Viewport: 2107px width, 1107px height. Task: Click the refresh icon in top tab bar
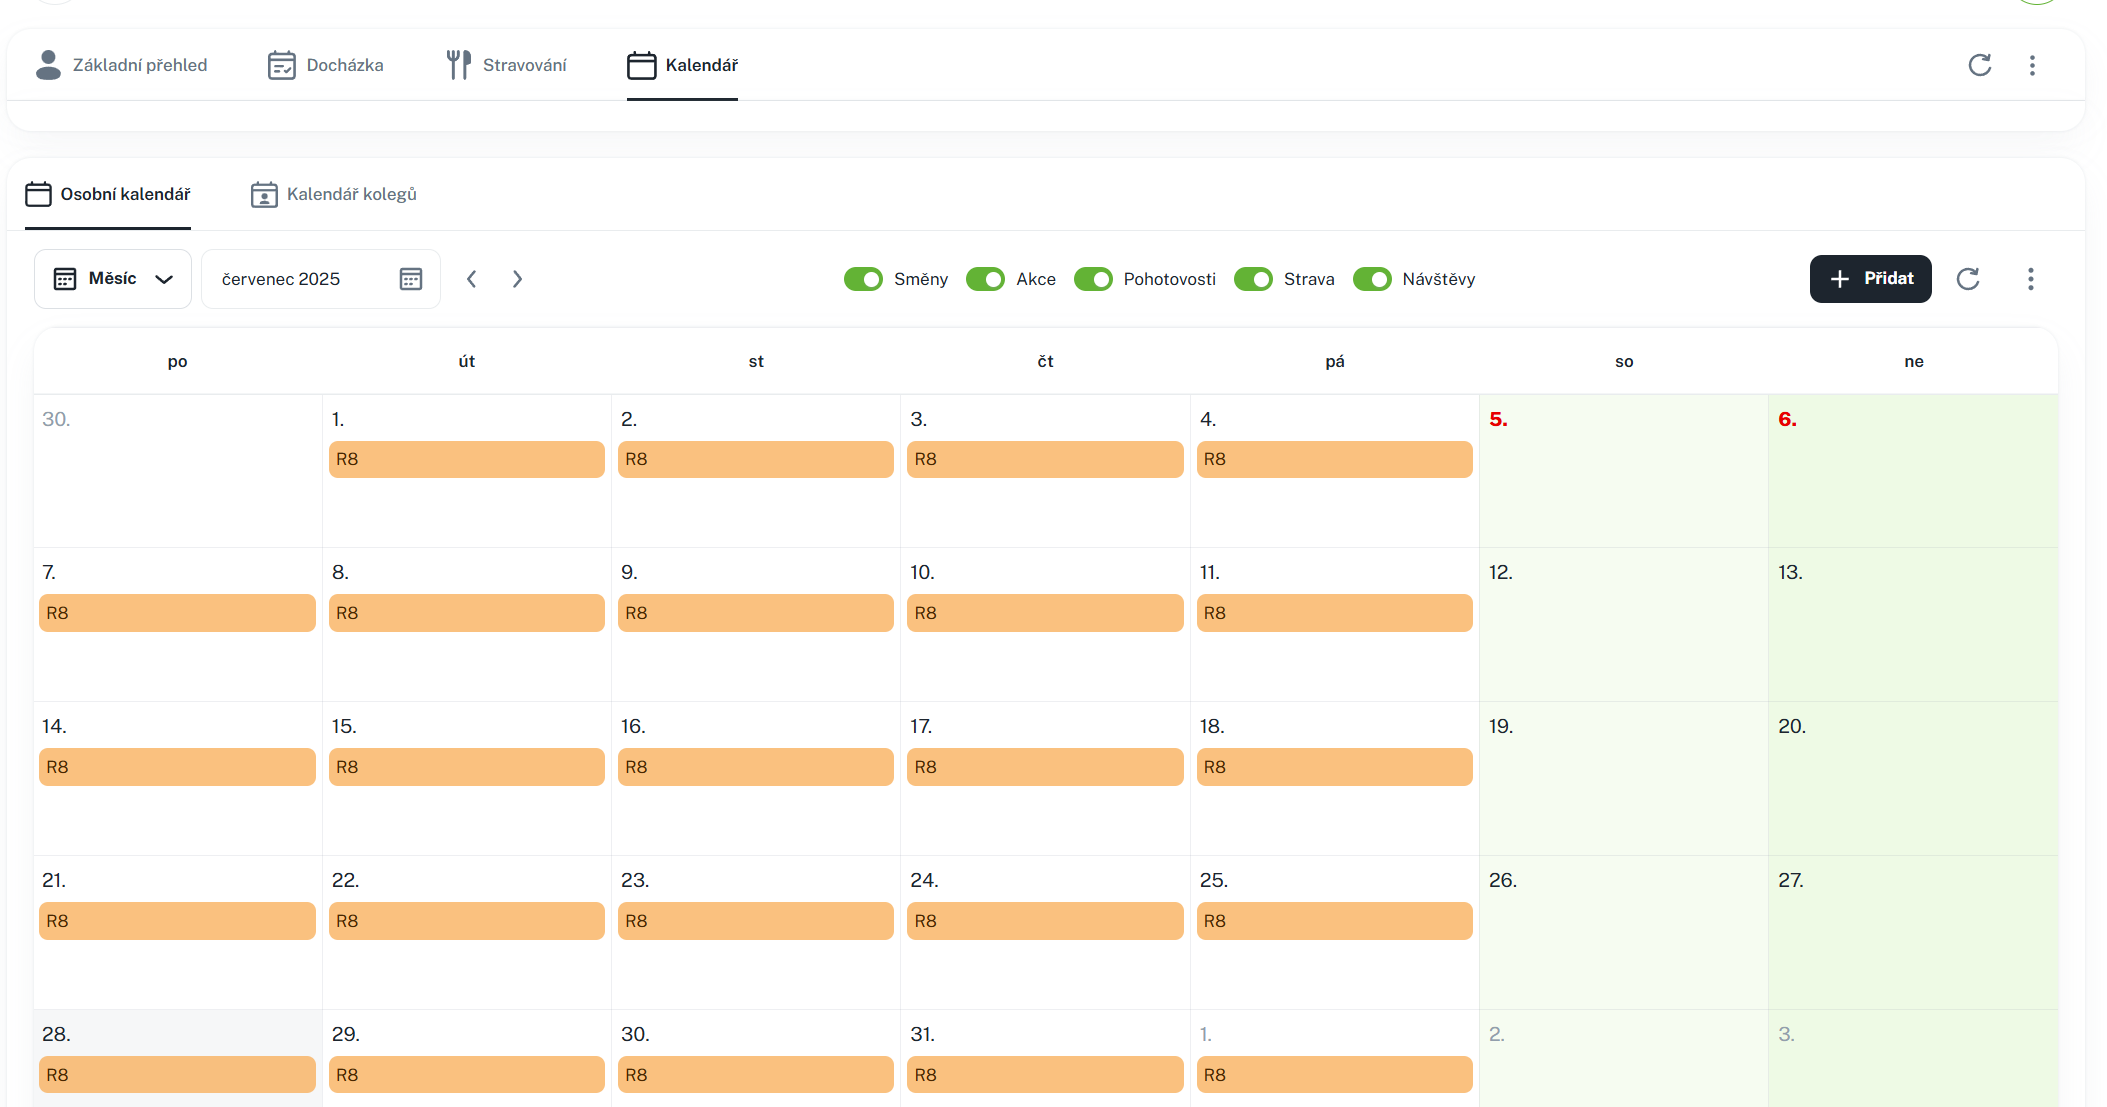pyautogui.click(x=1979, y=65)
